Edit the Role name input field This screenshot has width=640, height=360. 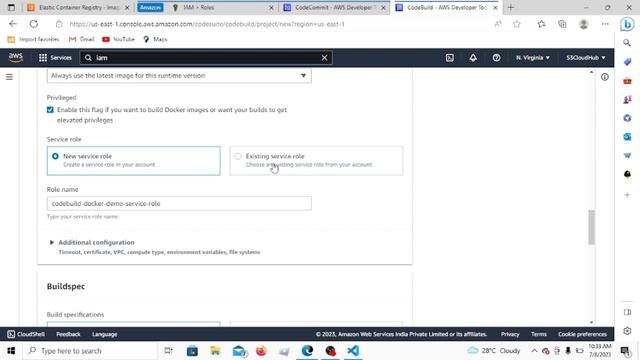pos(179,203)
